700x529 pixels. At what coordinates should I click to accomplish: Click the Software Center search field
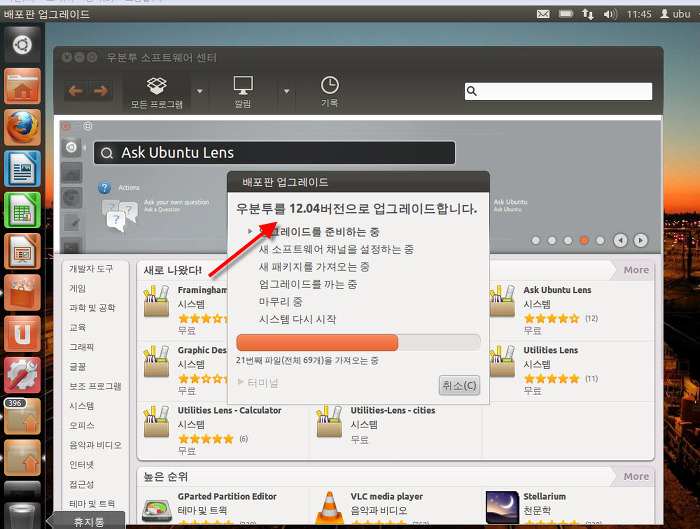pos(558,92)
